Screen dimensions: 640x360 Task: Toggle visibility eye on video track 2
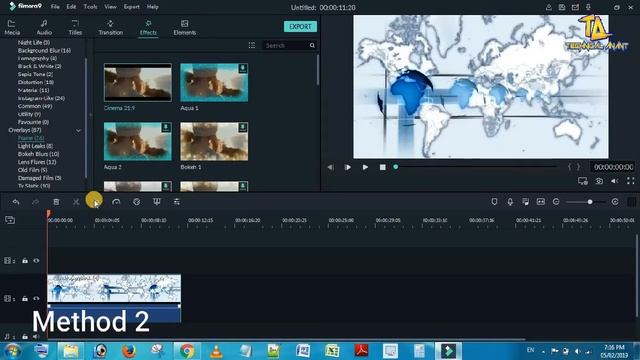(x=36, y=260)
